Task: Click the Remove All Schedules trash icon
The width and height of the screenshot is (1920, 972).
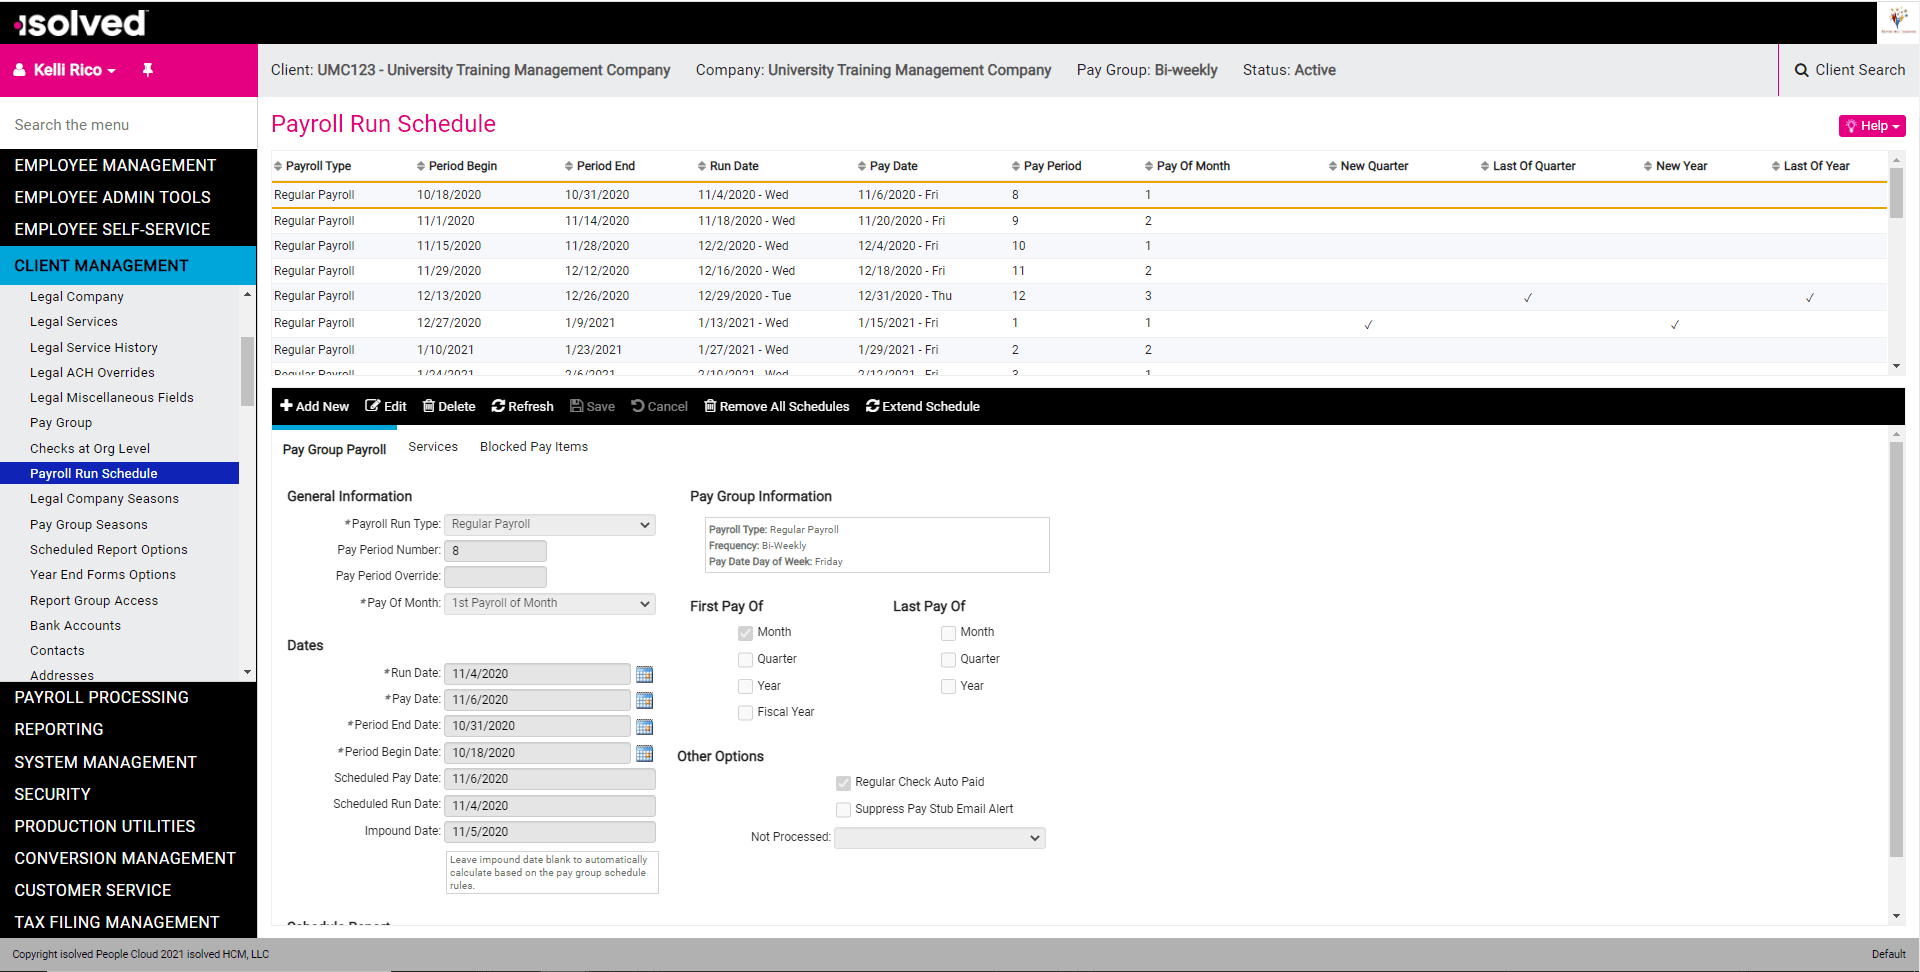Action: pyautogui.click(x=711, y=406)
